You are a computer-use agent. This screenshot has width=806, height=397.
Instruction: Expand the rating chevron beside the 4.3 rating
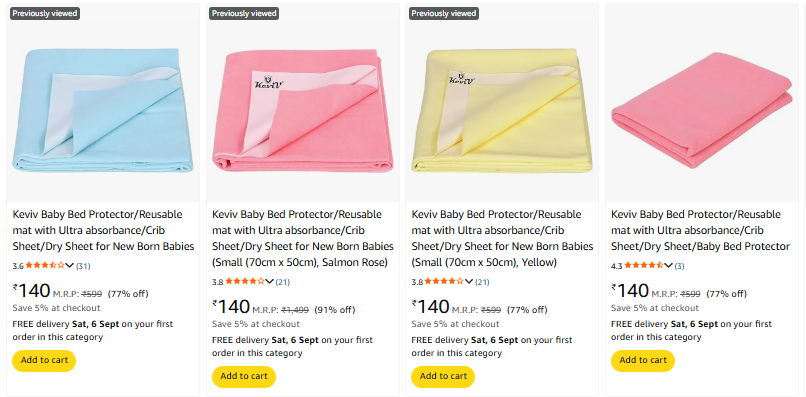[x=669, y=266]
